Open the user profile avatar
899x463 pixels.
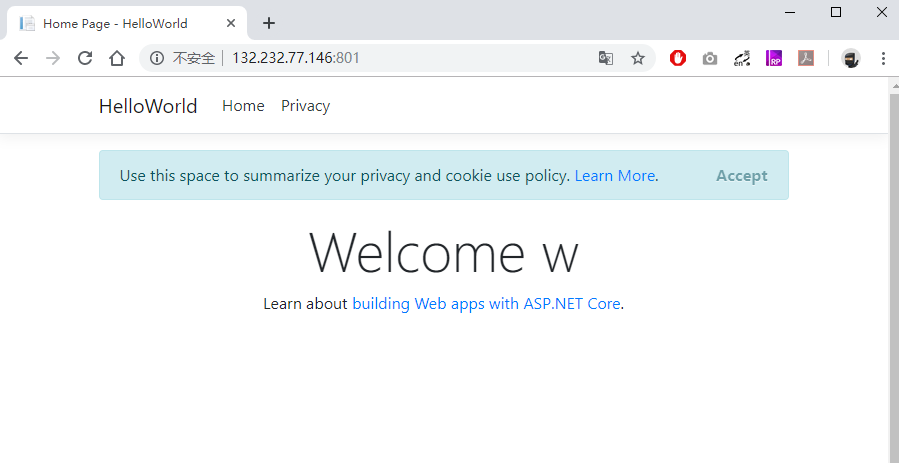851,58
